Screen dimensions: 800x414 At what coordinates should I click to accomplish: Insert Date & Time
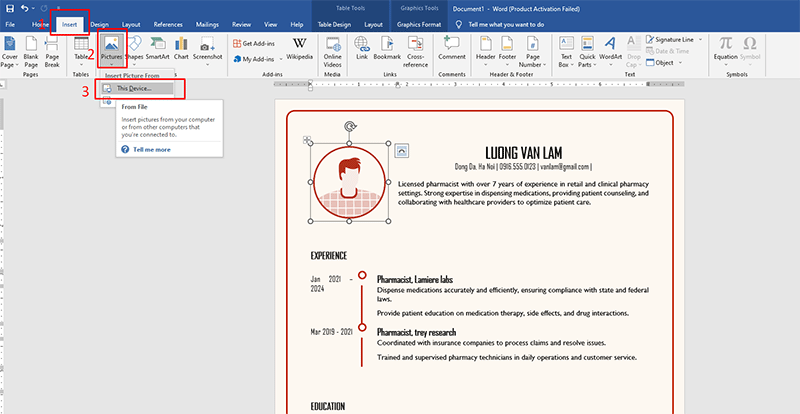[x=667, y=51]
